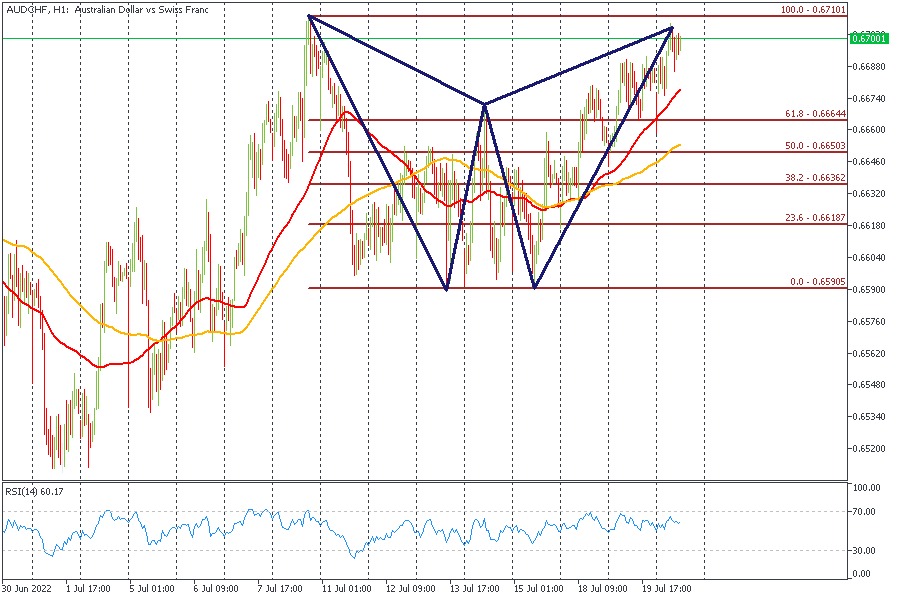The width and height of the screenshot is (900, 600).
Task: Click the 70.00 RSI scale level
Action: [865, 511]
